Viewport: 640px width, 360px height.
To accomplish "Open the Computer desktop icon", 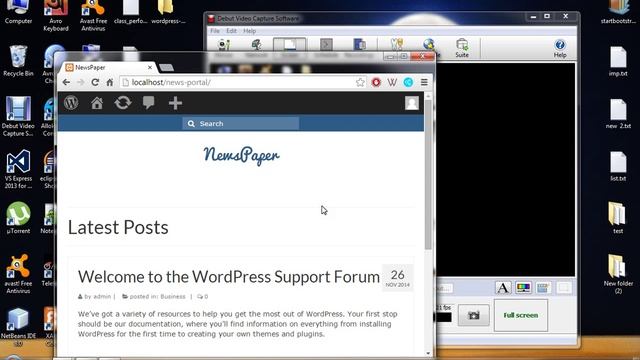I will [18, 12].
